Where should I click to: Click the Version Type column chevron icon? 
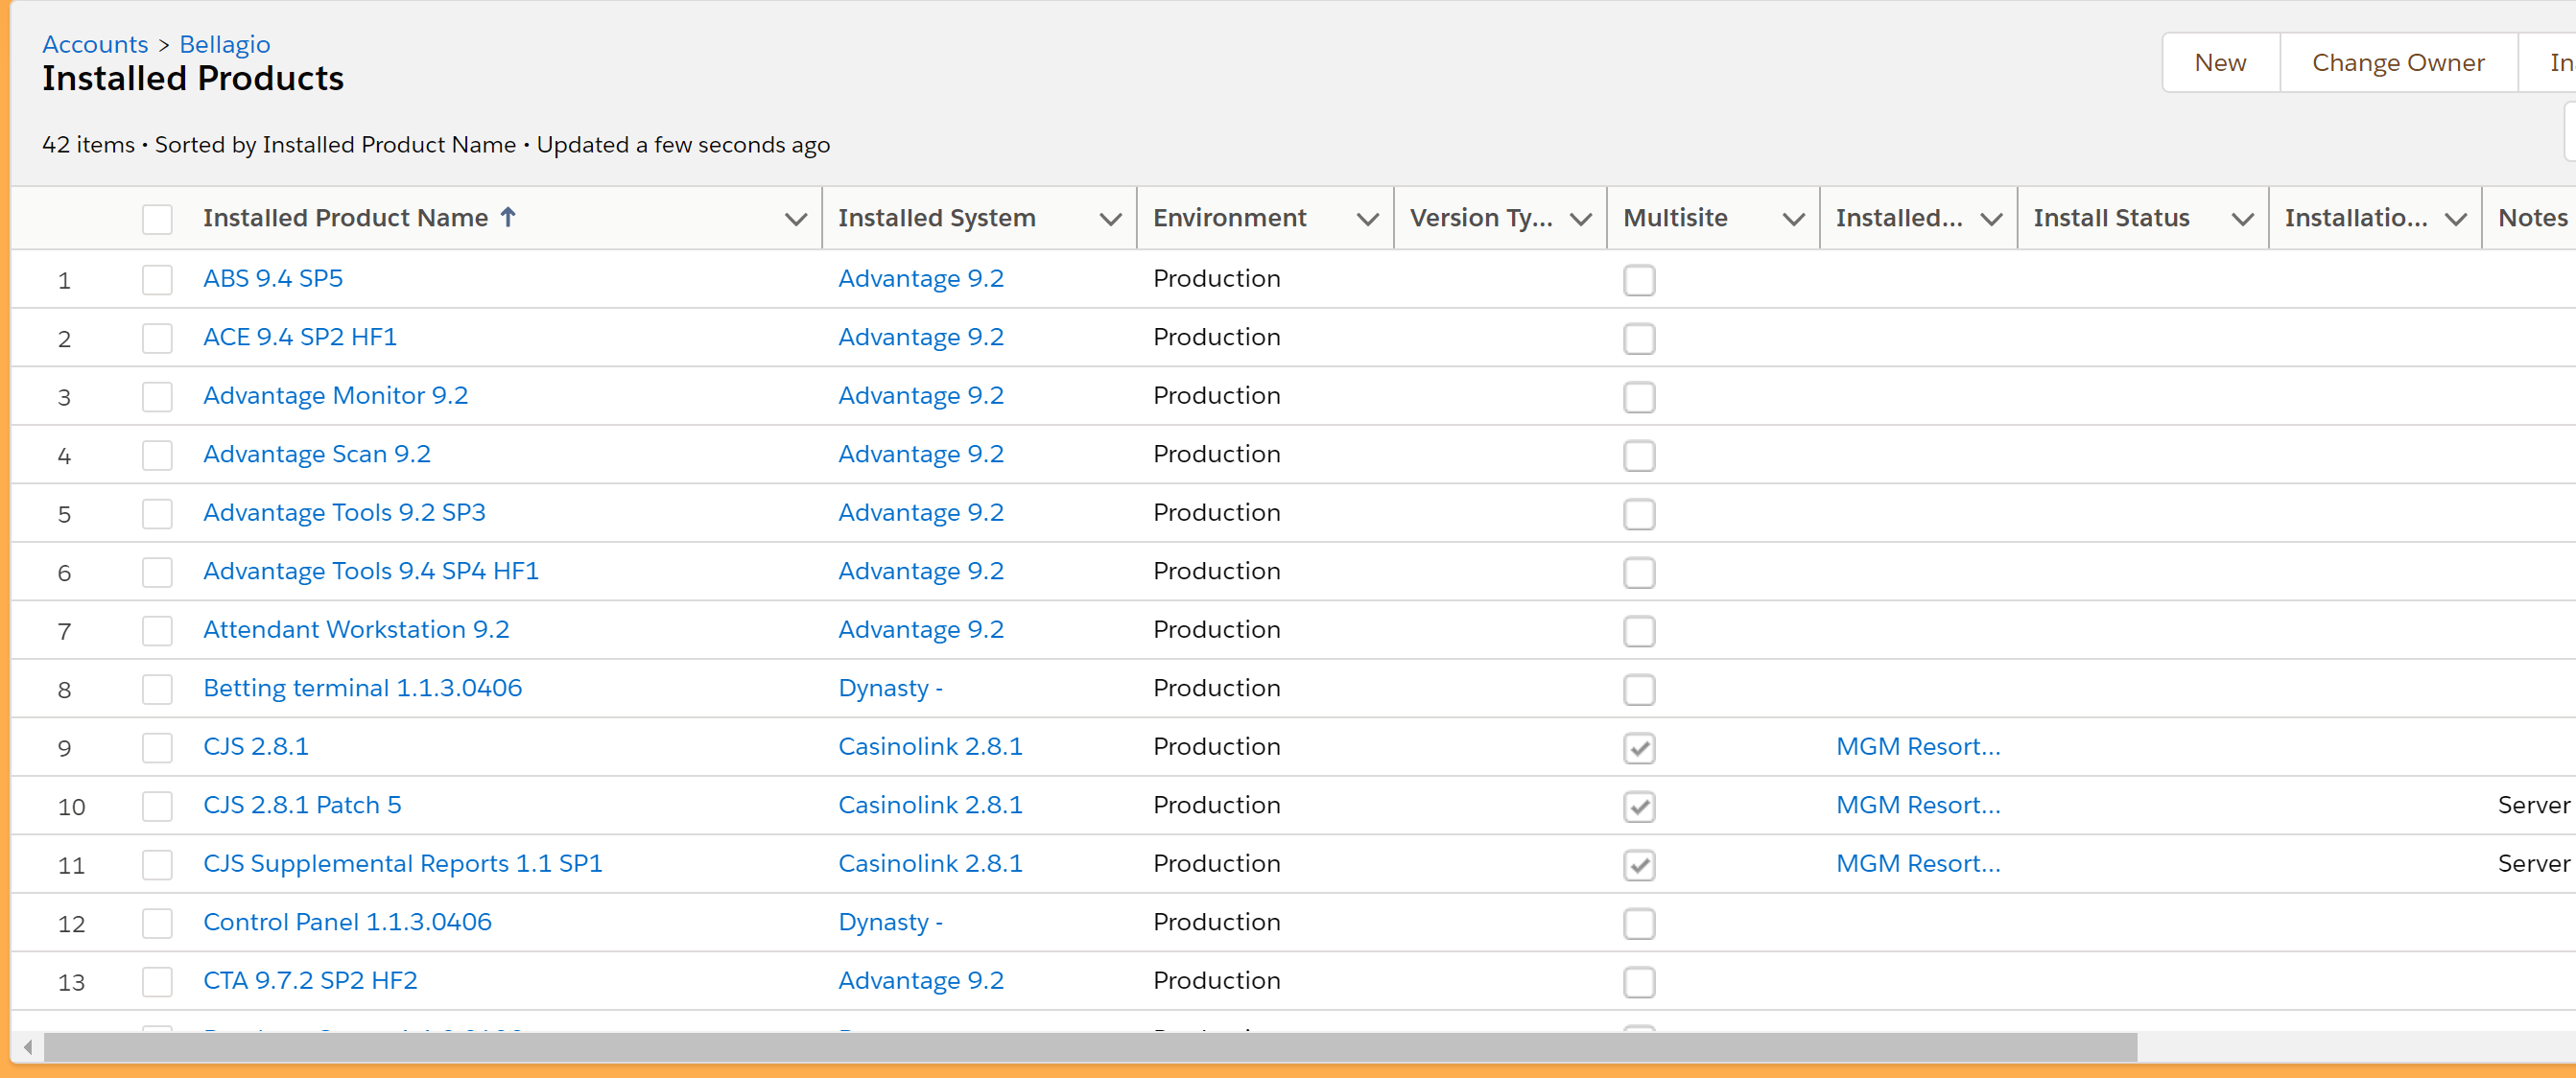click(1580, 219)
